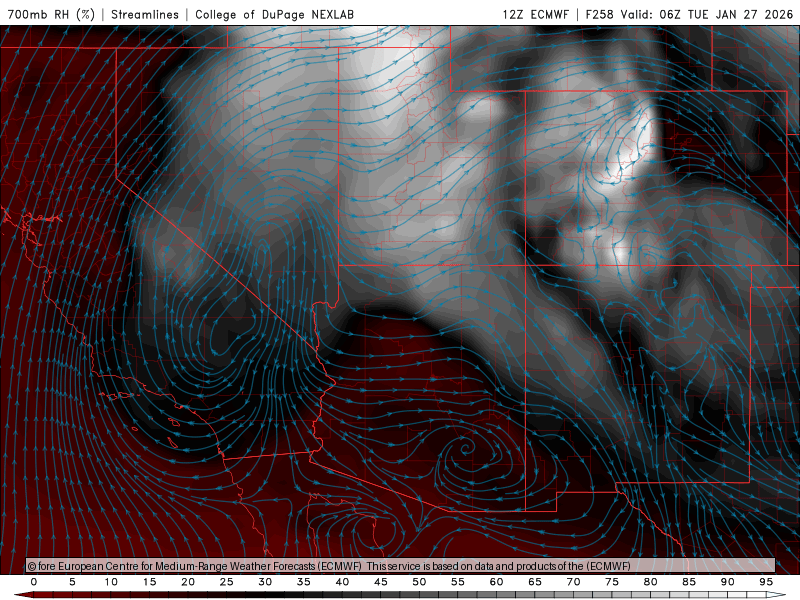Viewport: 800px width, 600px height.
Task: Click the 10 value on color scale
Action: 111,582
